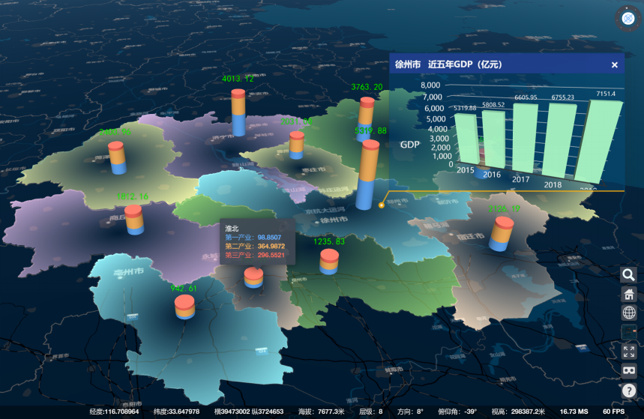Click the cylinder labeled 1812.16
The height and width of the screenshot is (419, 644).
point(134,220)
